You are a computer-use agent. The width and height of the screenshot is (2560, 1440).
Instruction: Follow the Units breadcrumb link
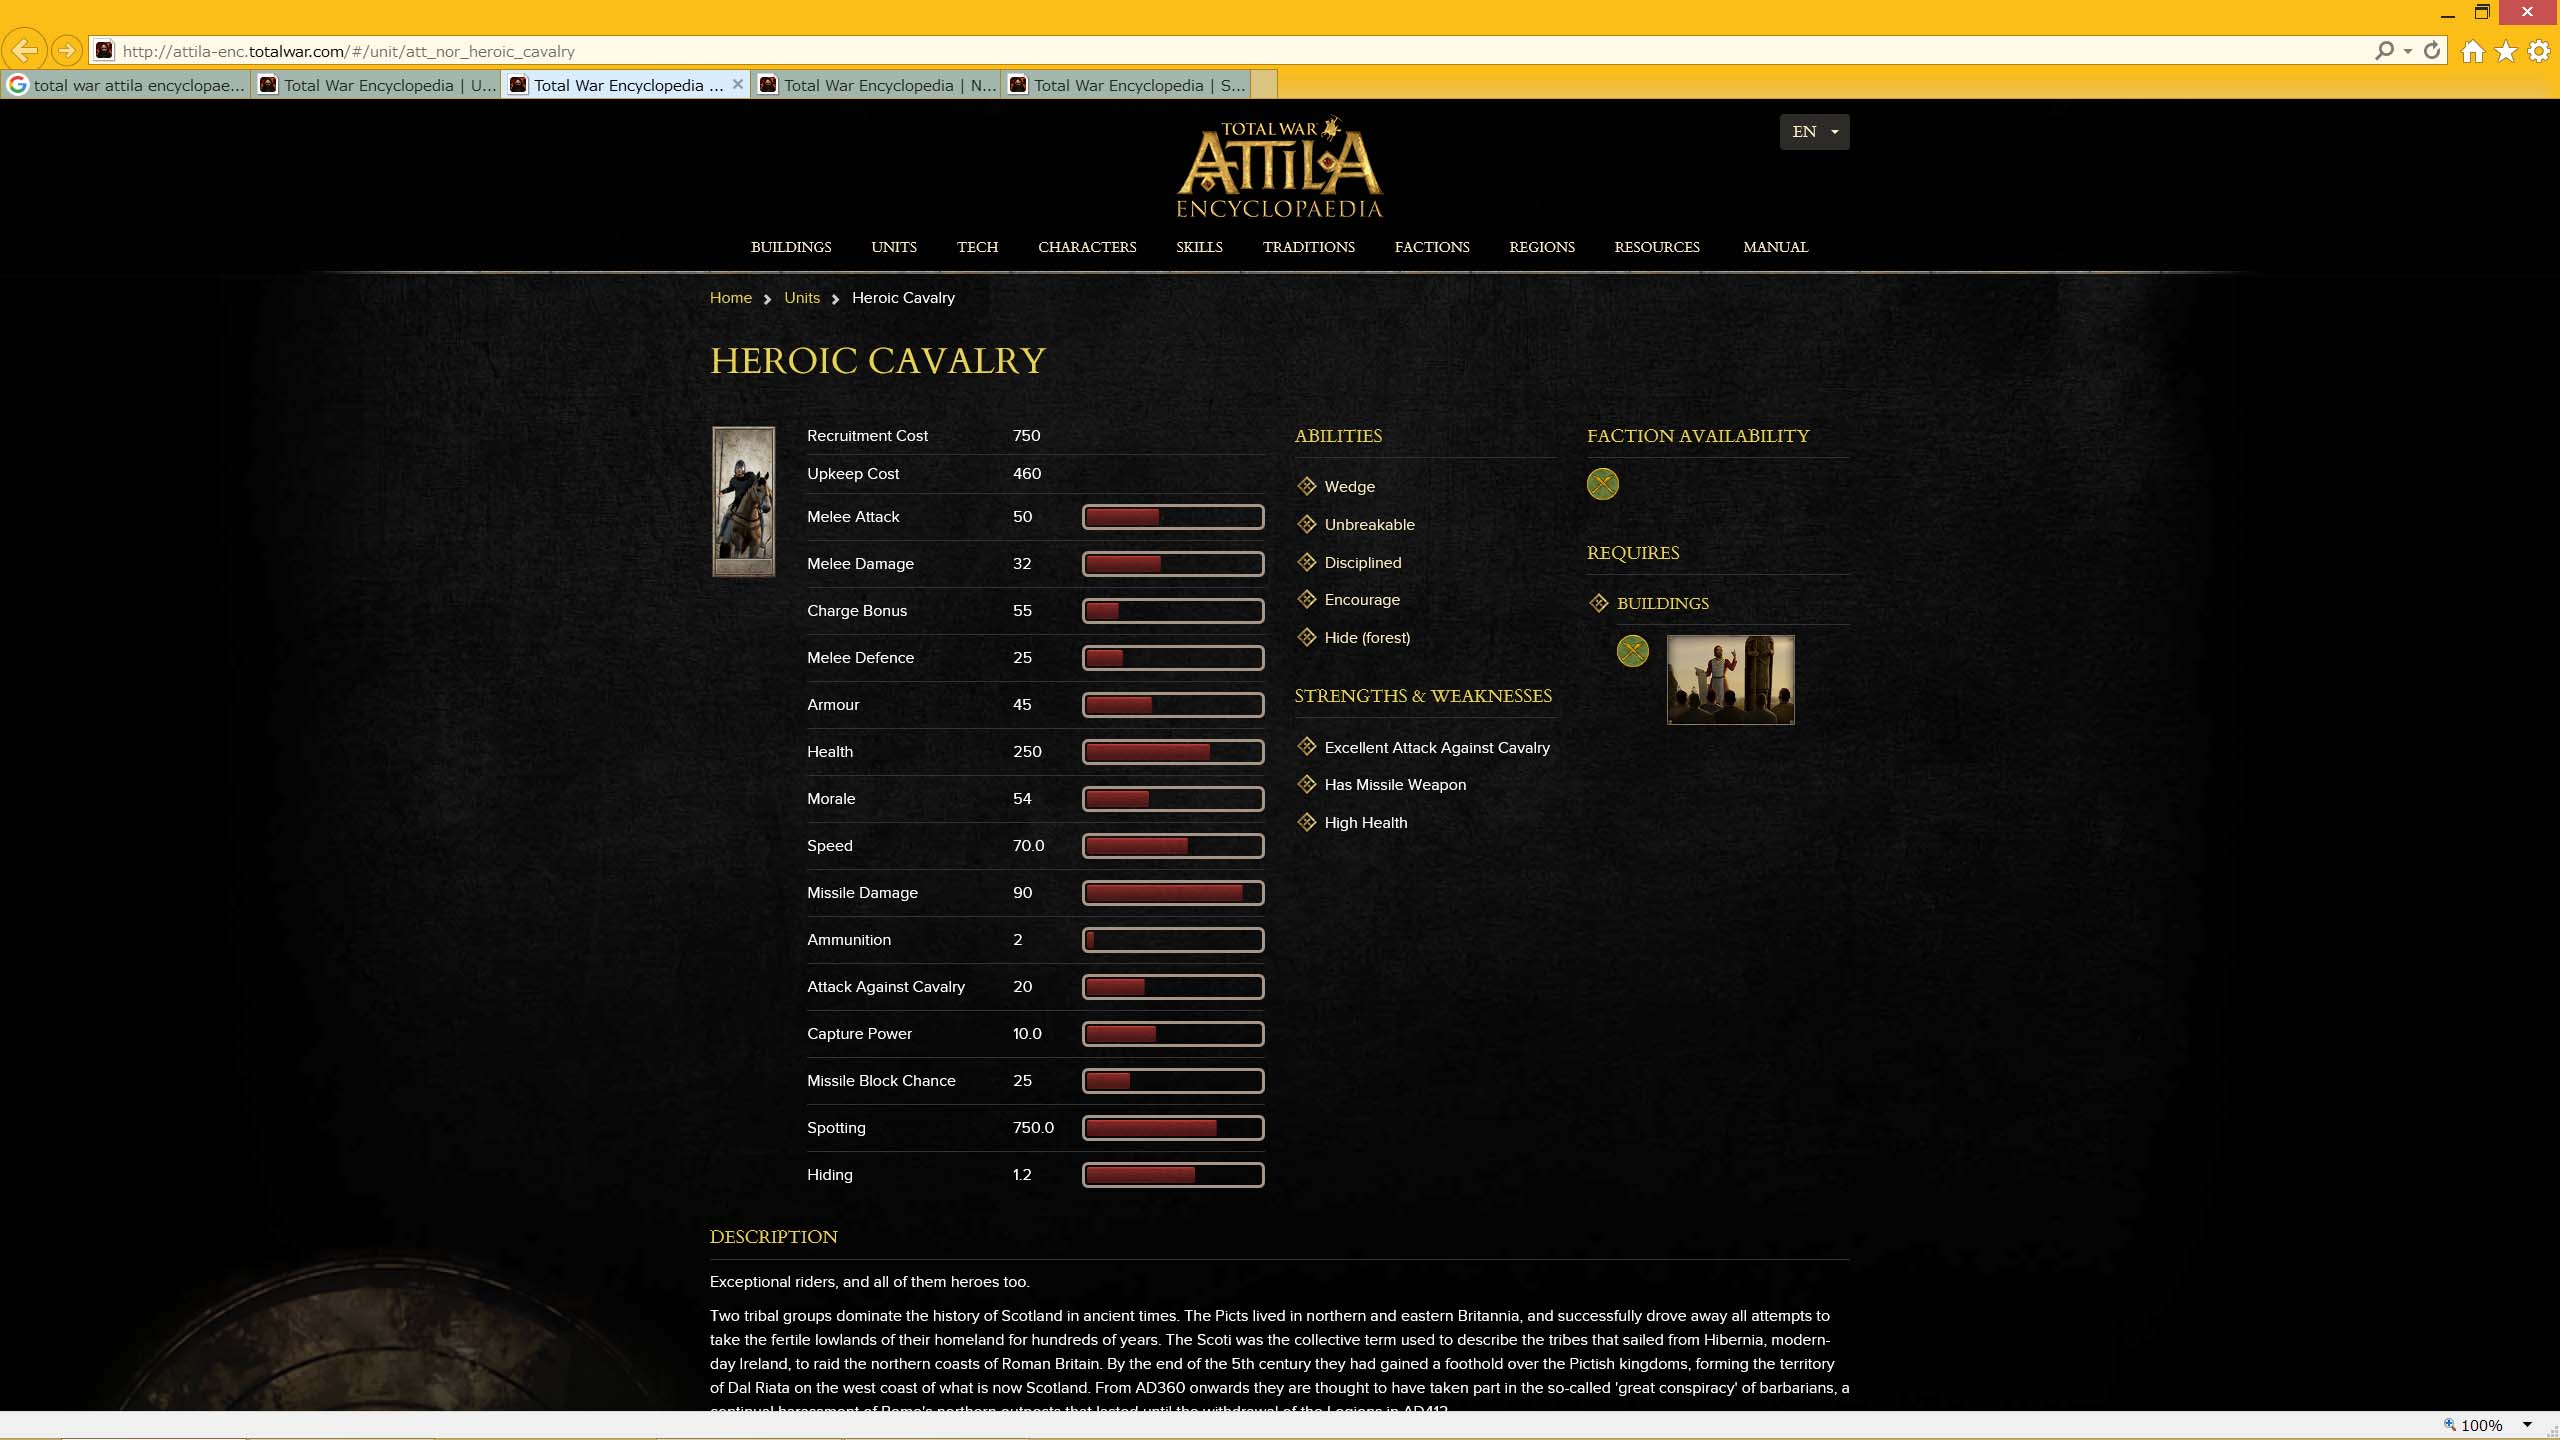(x=801, y=298)
